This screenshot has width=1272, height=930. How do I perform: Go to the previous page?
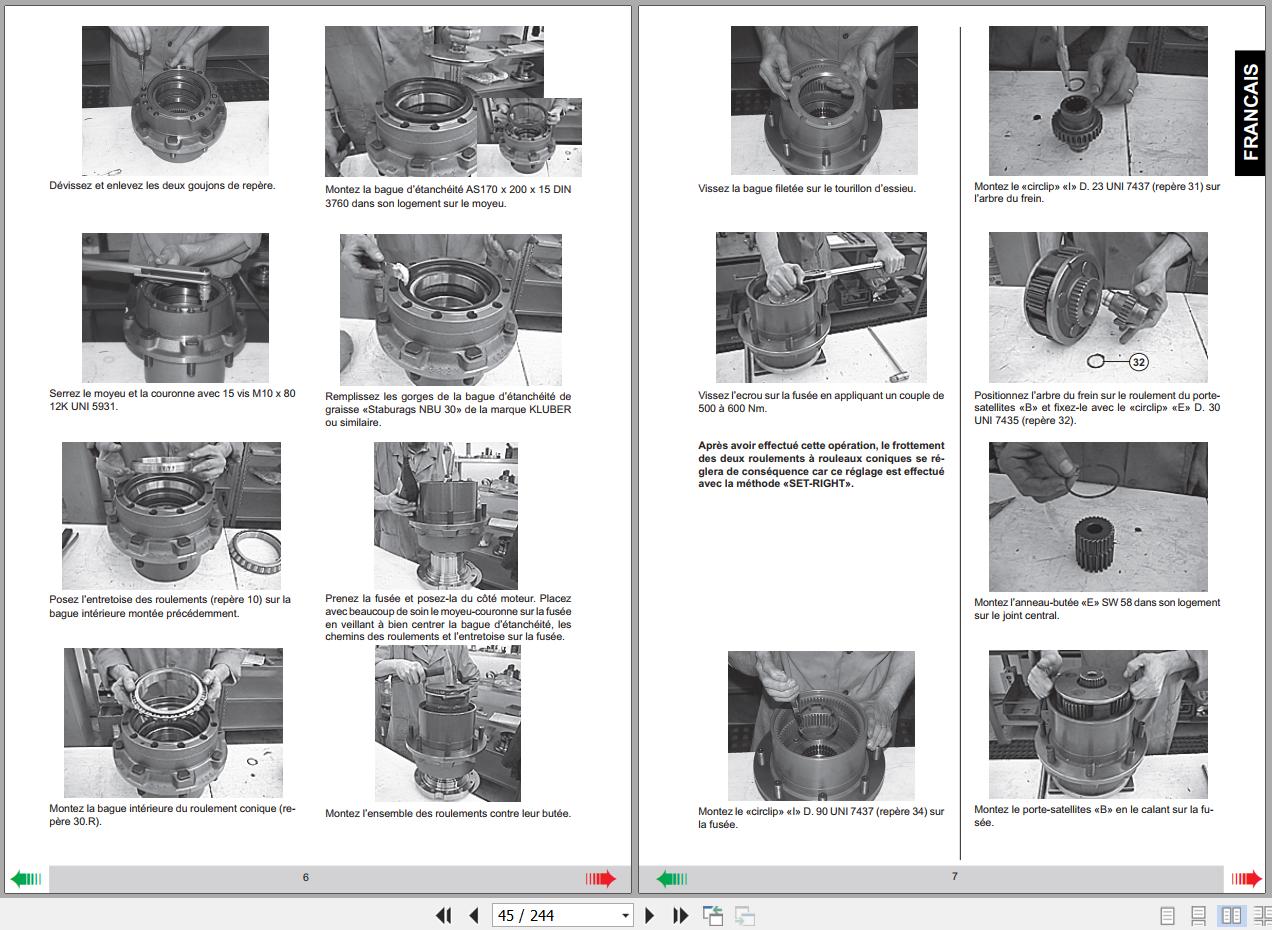(474, 915)
